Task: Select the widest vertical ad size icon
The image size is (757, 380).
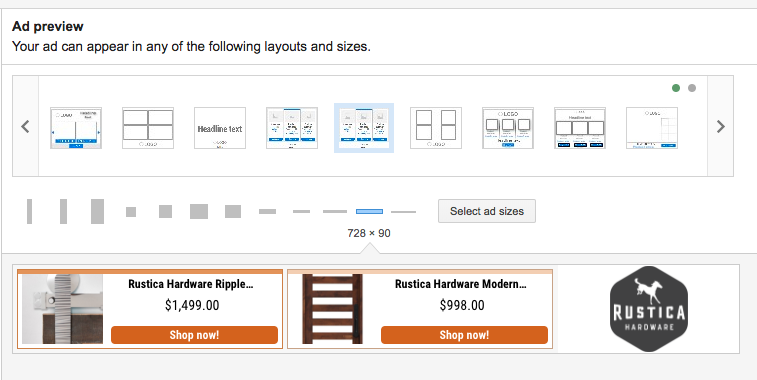Action: (x=97, y=211)
